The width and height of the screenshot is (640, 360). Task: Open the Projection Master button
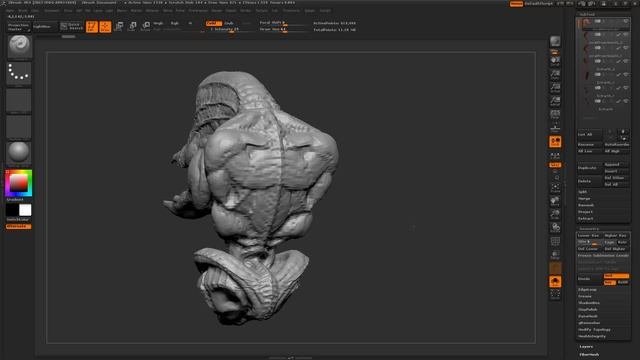[19, 27]
